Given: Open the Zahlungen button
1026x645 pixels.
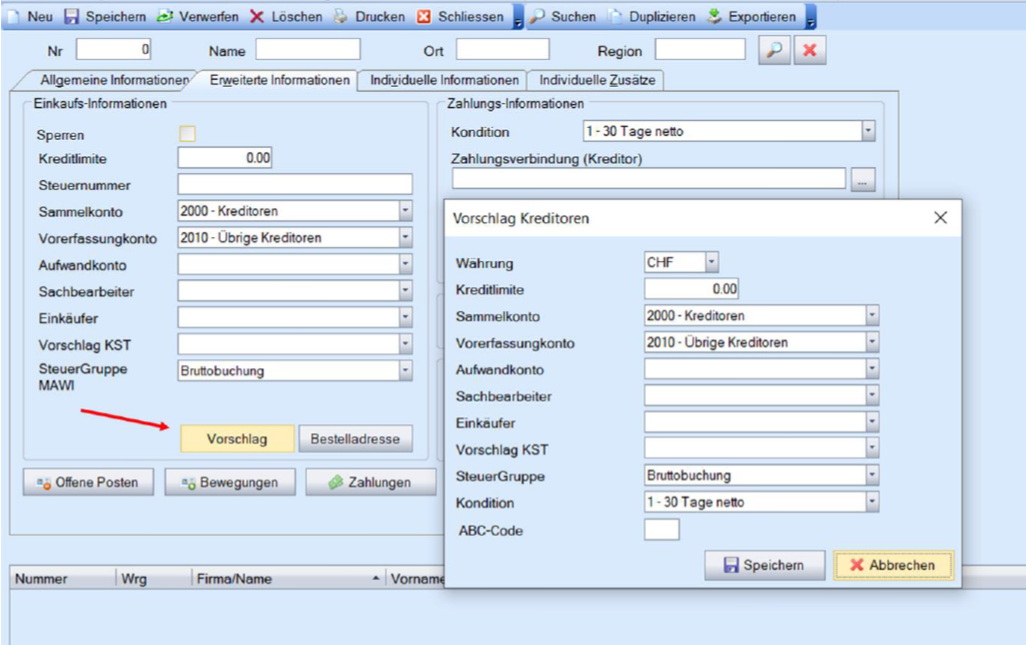Looking at the screenshot, I should pyautogui.click(x=371, y=482).
